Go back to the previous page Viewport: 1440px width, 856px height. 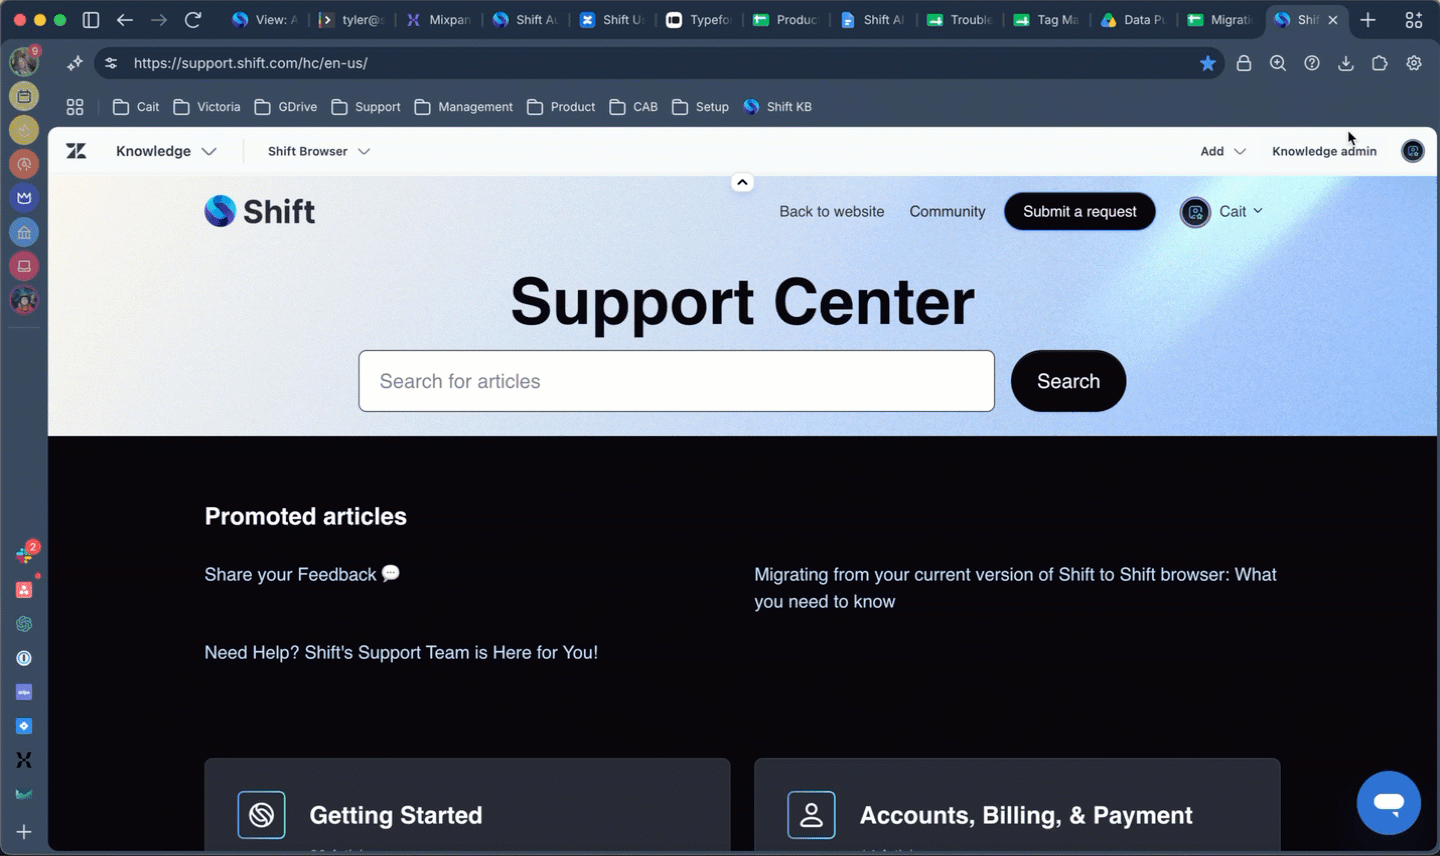click(x=125, y=20)
